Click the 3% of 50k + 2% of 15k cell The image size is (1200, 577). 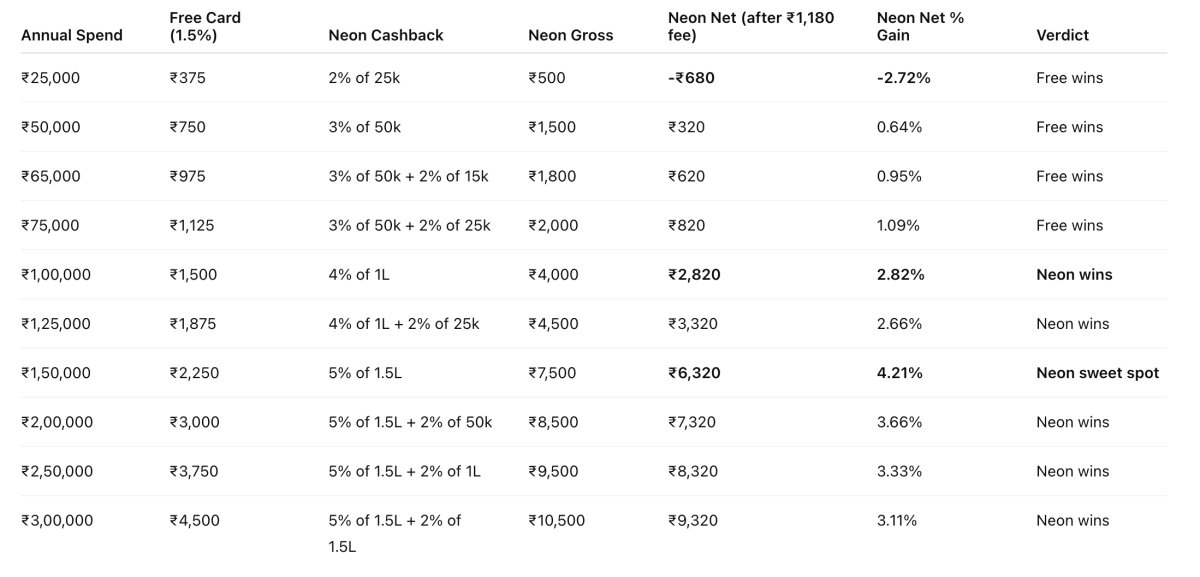tap(408, 177)
